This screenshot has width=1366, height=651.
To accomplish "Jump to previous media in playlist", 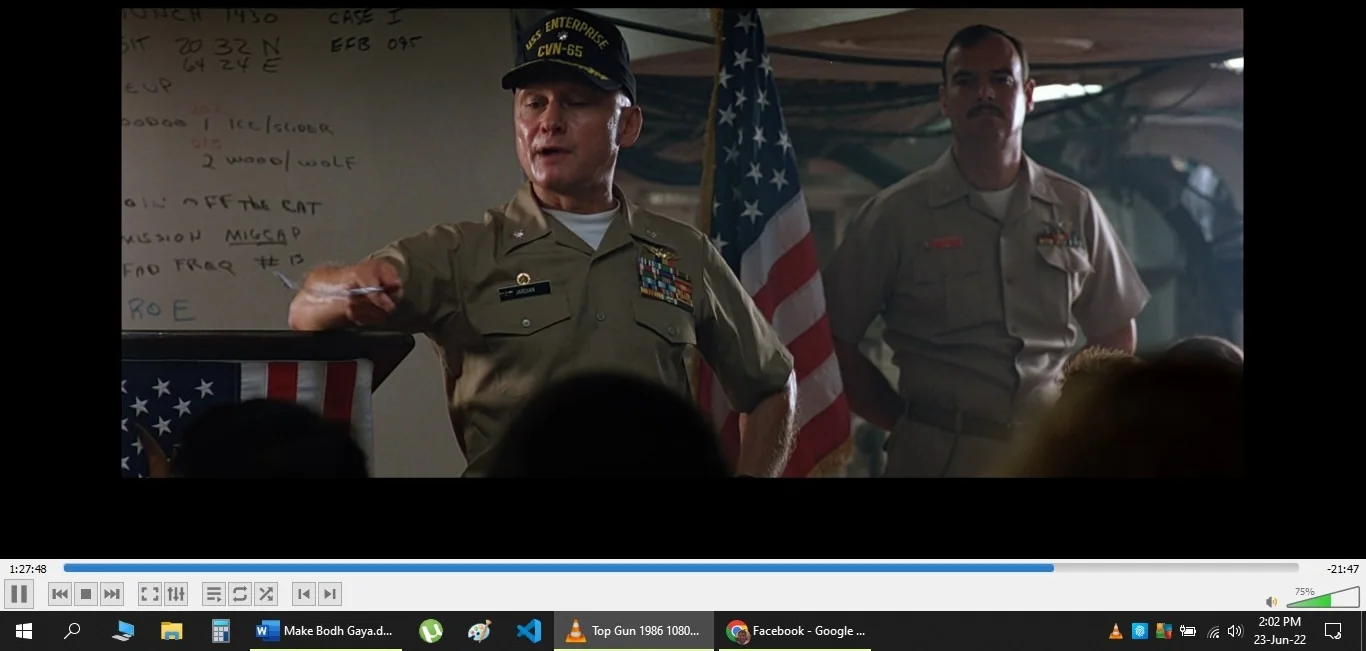I will [60, 594].
